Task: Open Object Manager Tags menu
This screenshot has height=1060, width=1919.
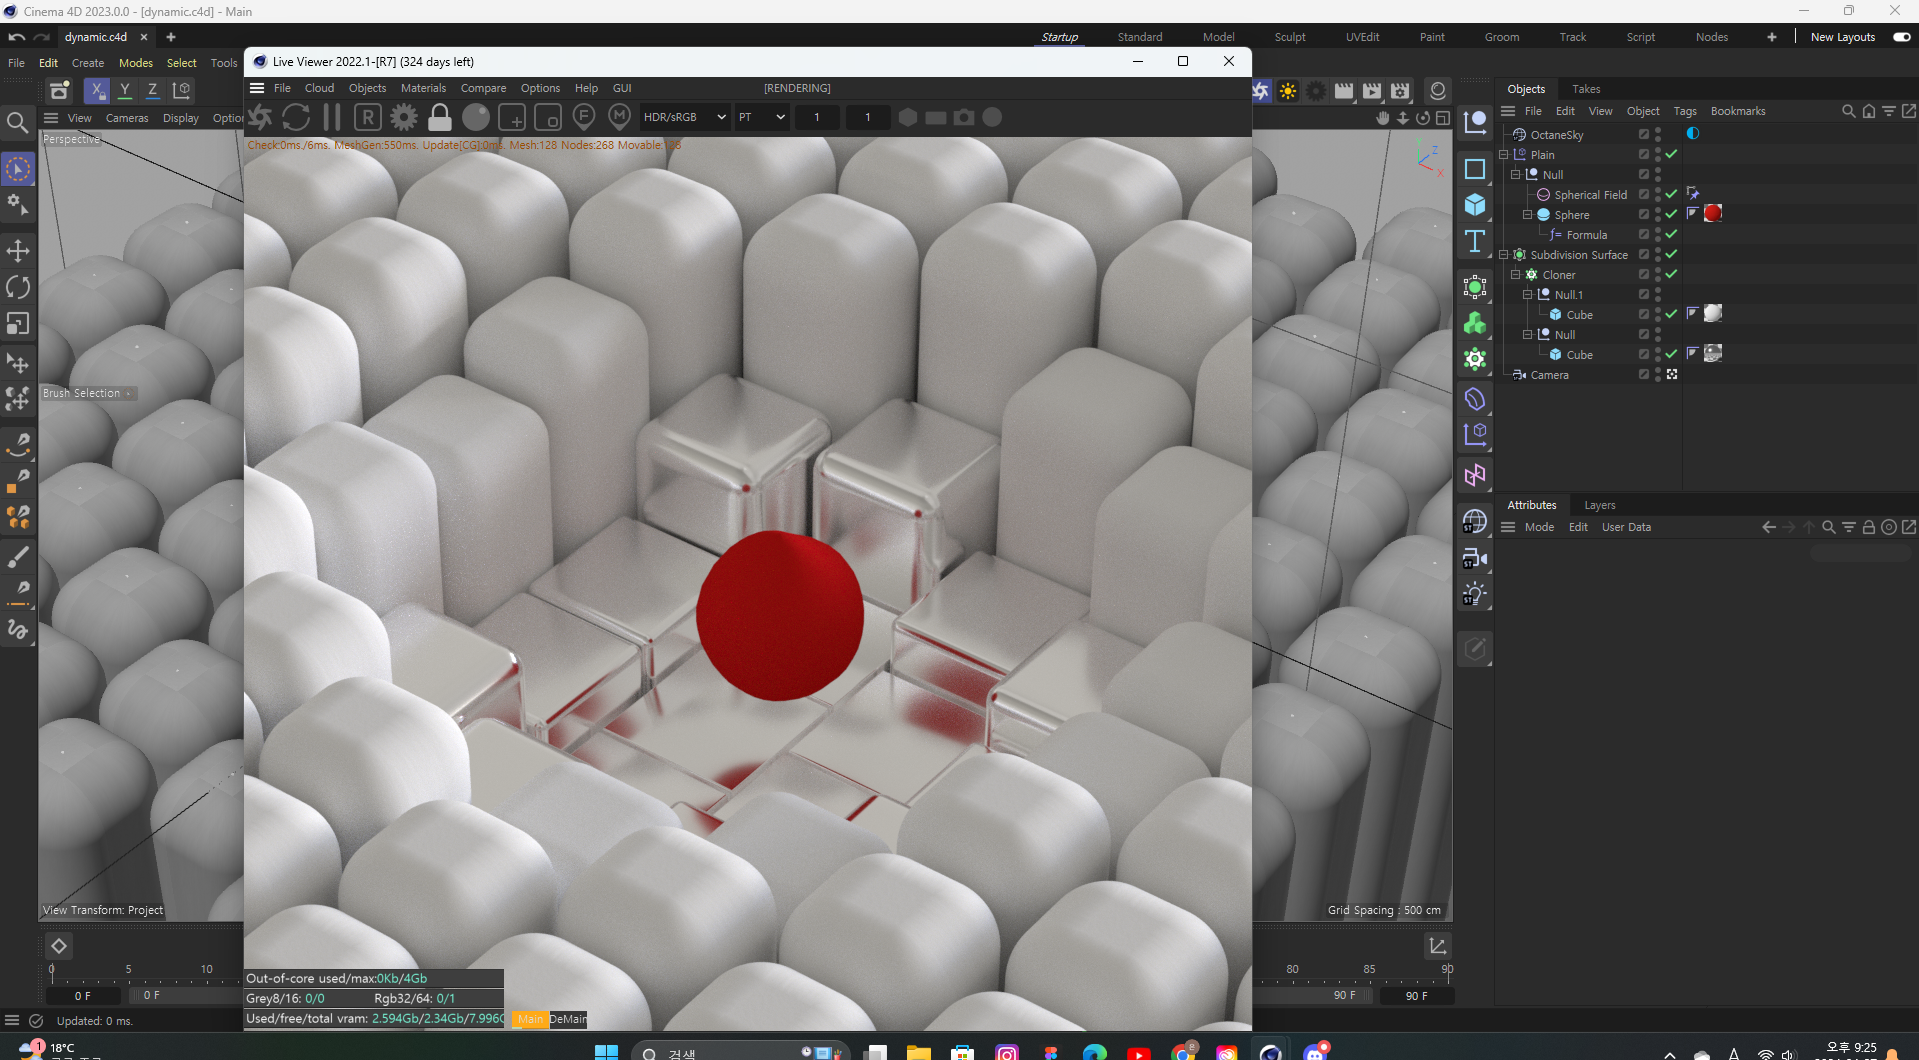Action: click(x=1685, y=111)
